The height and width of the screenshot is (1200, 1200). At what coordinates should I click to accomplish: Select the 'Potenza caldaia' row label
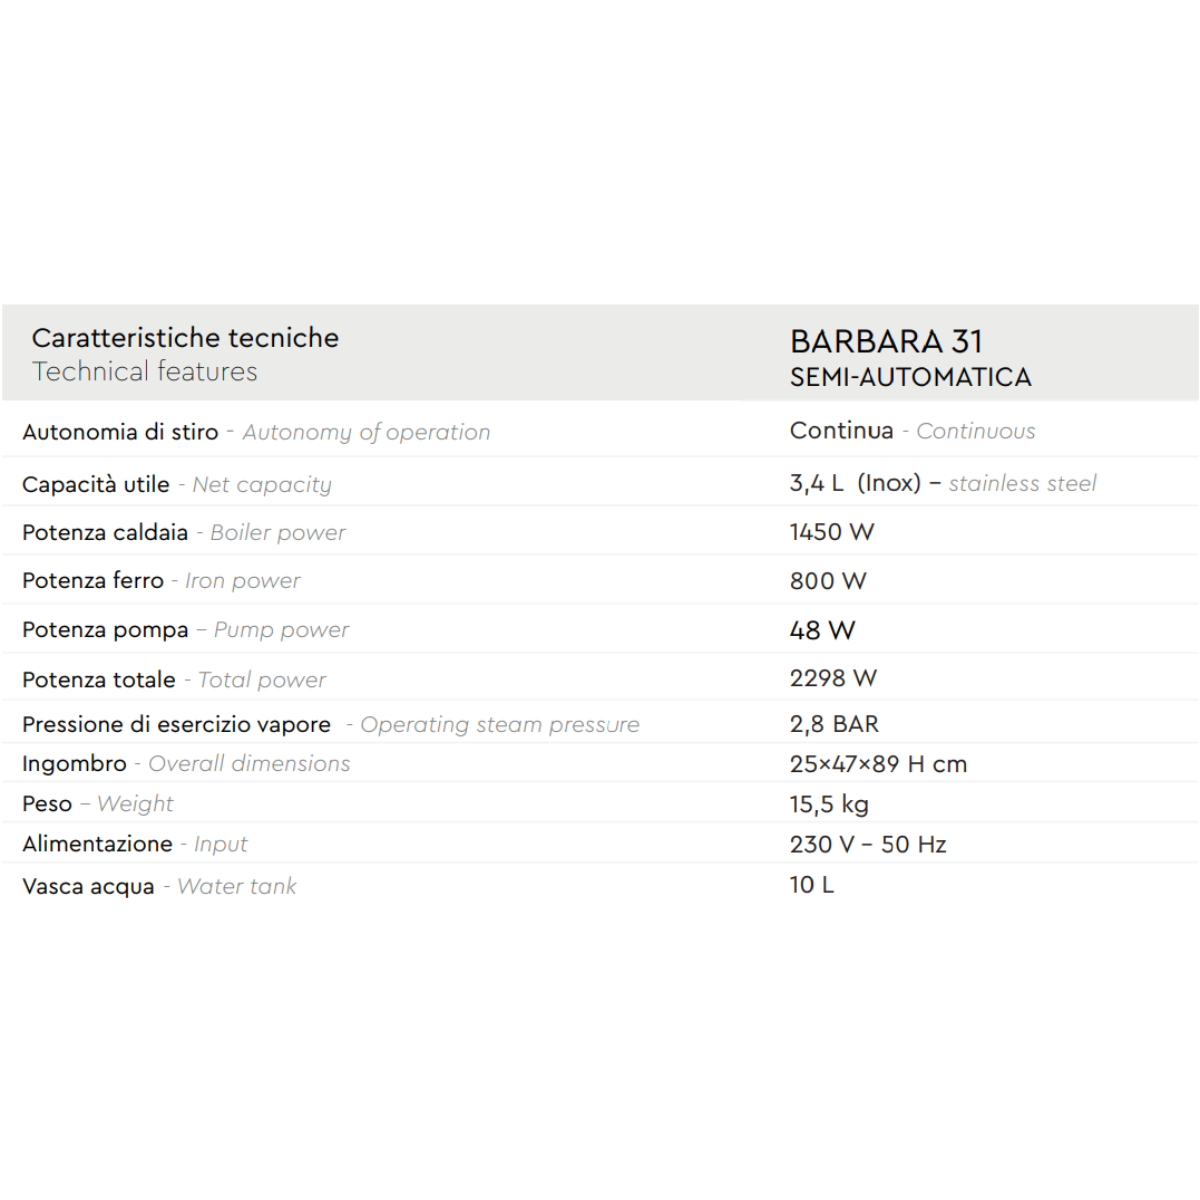pyautogui.click(x=105, y=533)
